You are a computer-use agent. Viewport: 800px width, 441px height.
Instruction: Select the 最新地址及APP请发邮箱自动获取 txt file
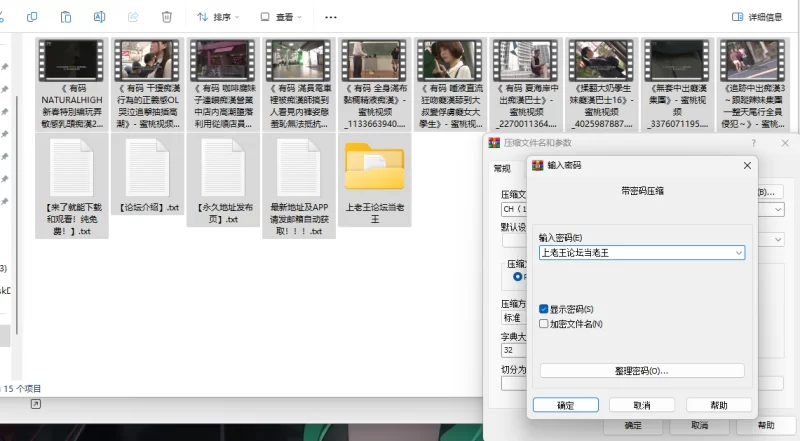pos(299,186)
